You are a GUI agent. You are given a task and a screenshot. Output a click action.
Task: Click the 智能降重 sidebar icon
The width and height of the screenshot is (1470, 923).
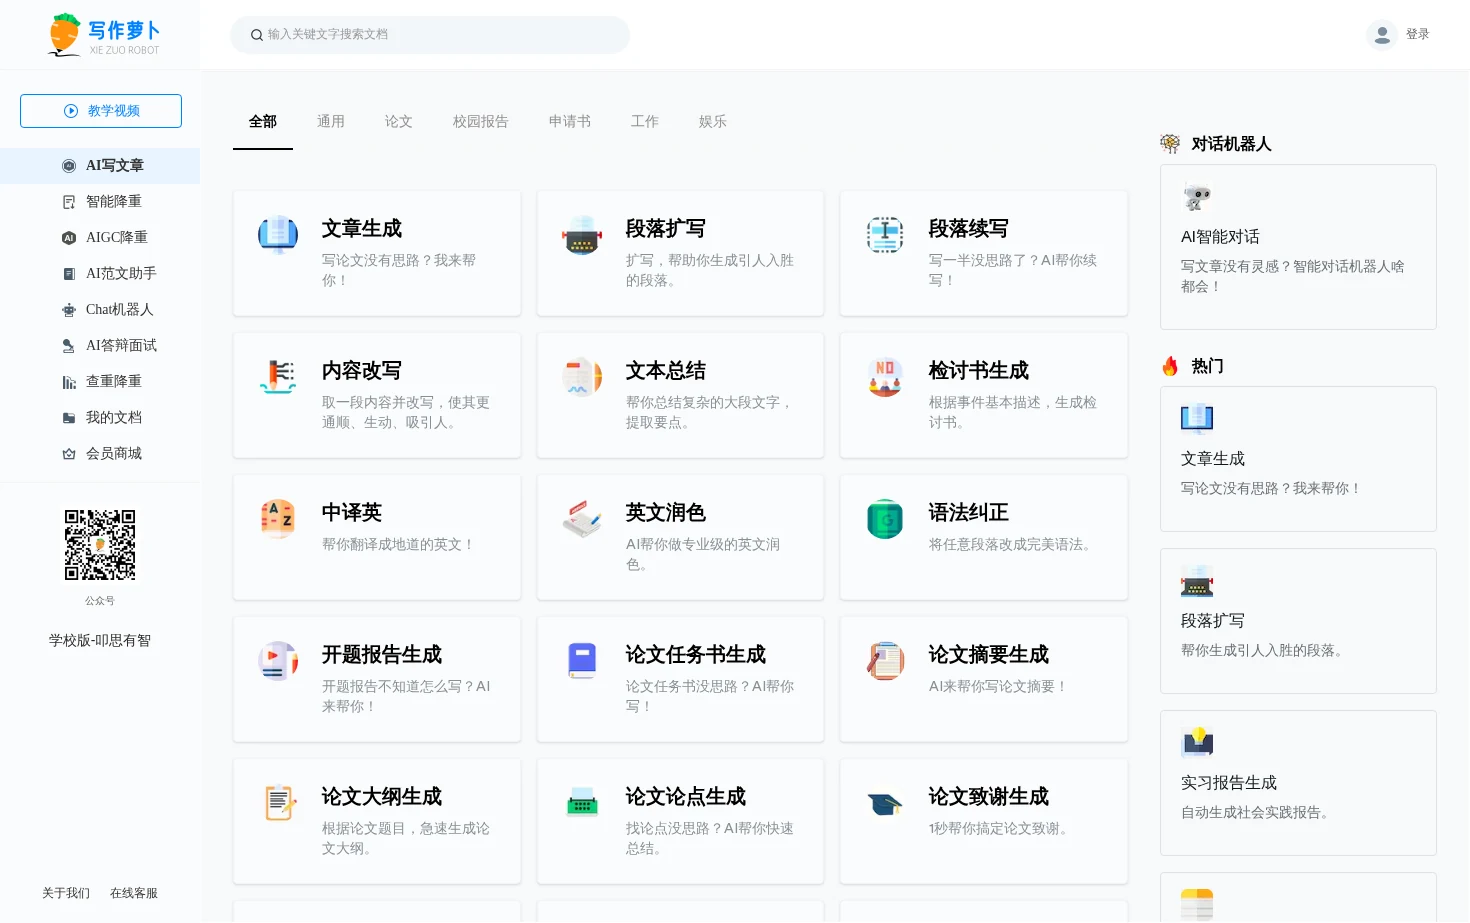click(x=69, y=202)
